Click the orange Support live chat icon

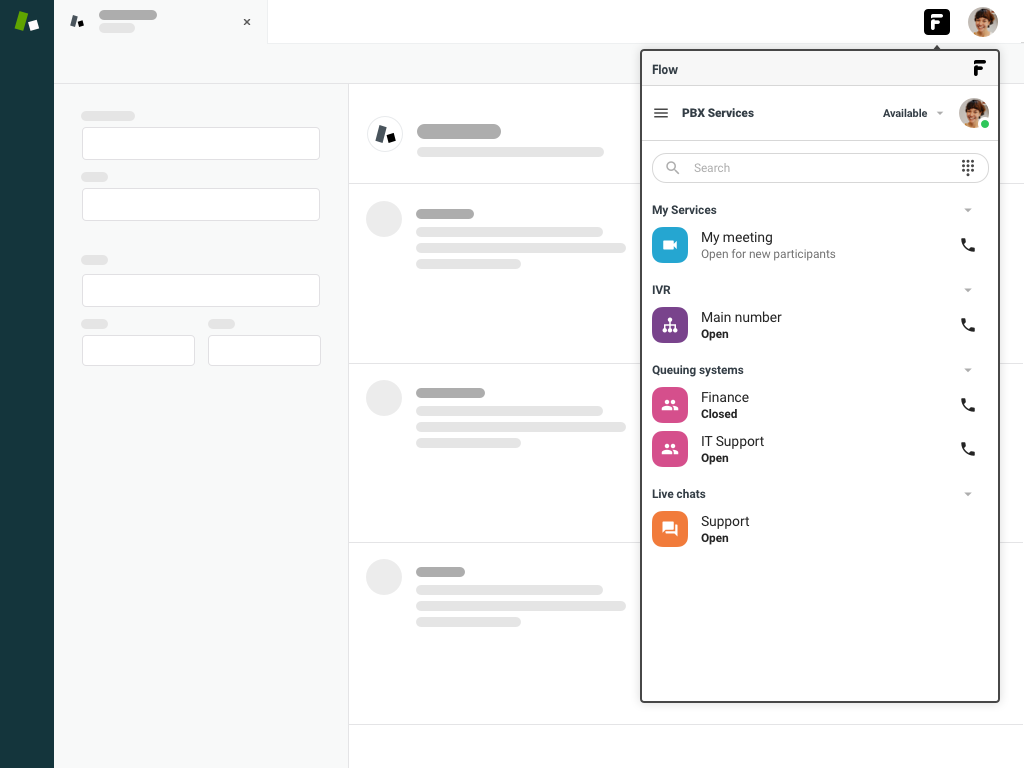tap(670, 529)
